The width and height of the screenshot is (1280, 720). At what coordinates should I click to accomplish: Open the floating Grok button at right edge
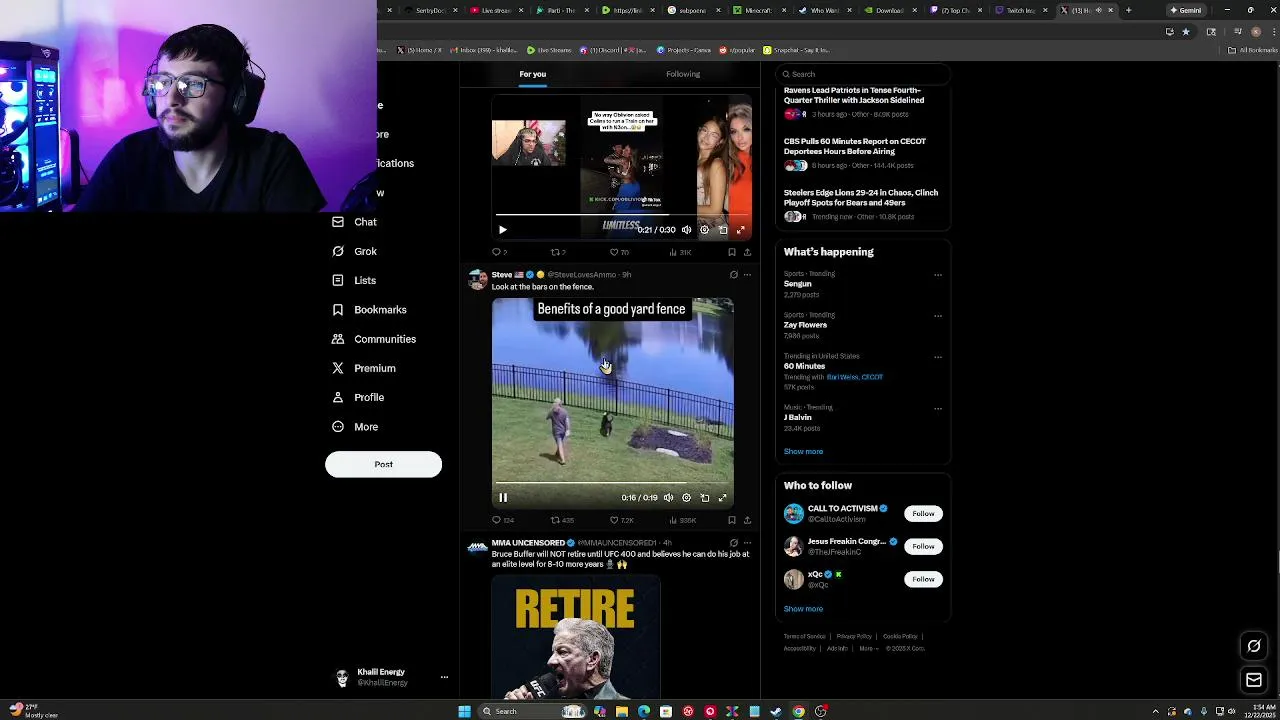tap(1254, 646)
